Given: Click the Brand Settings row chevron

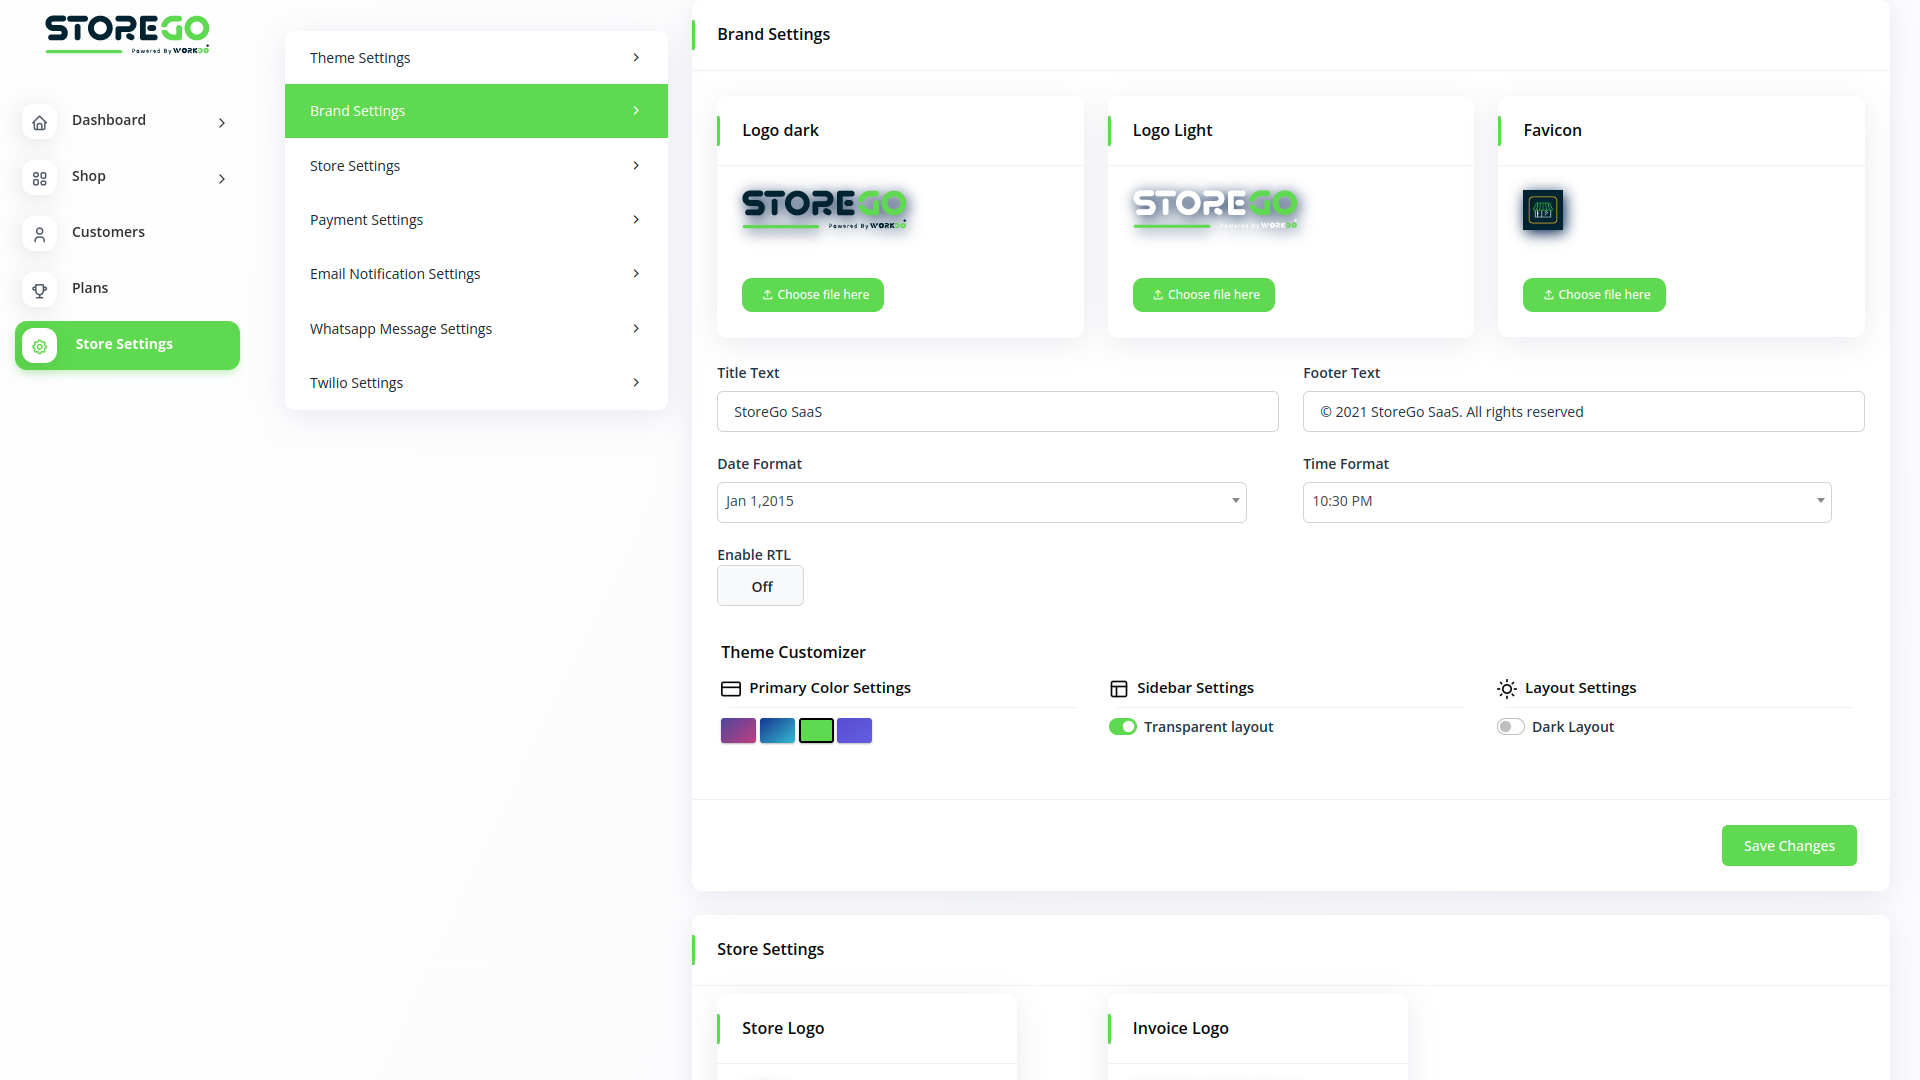Looking at the screenshot, I should click(x=636, y=111).
